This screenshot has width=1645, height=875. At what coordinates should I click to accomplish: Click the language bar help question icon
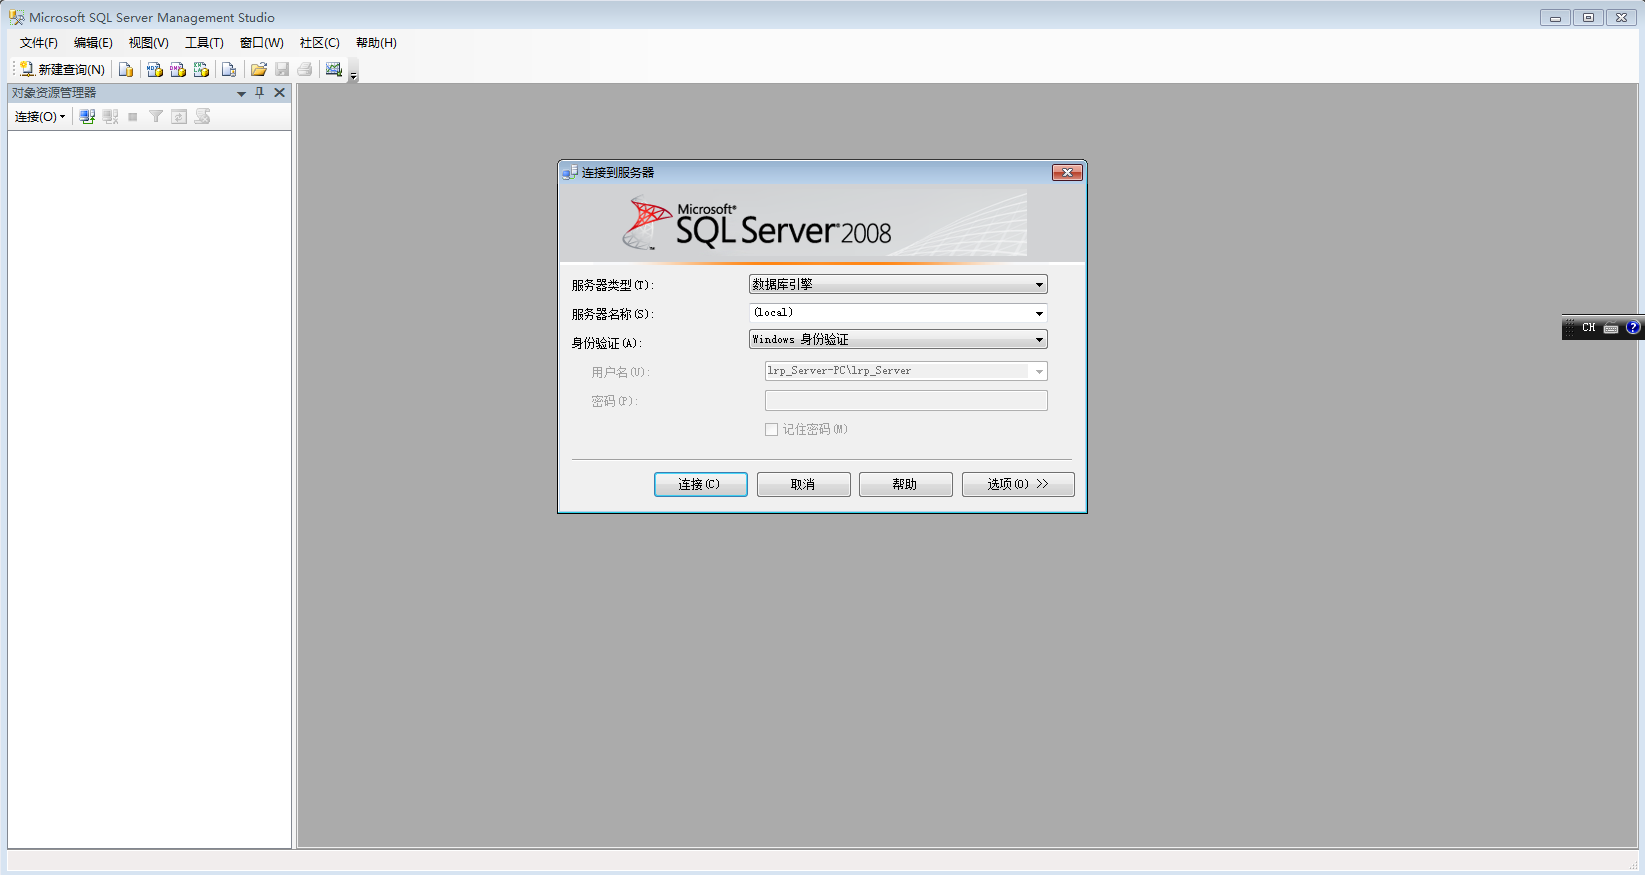tap(1633, 328)
